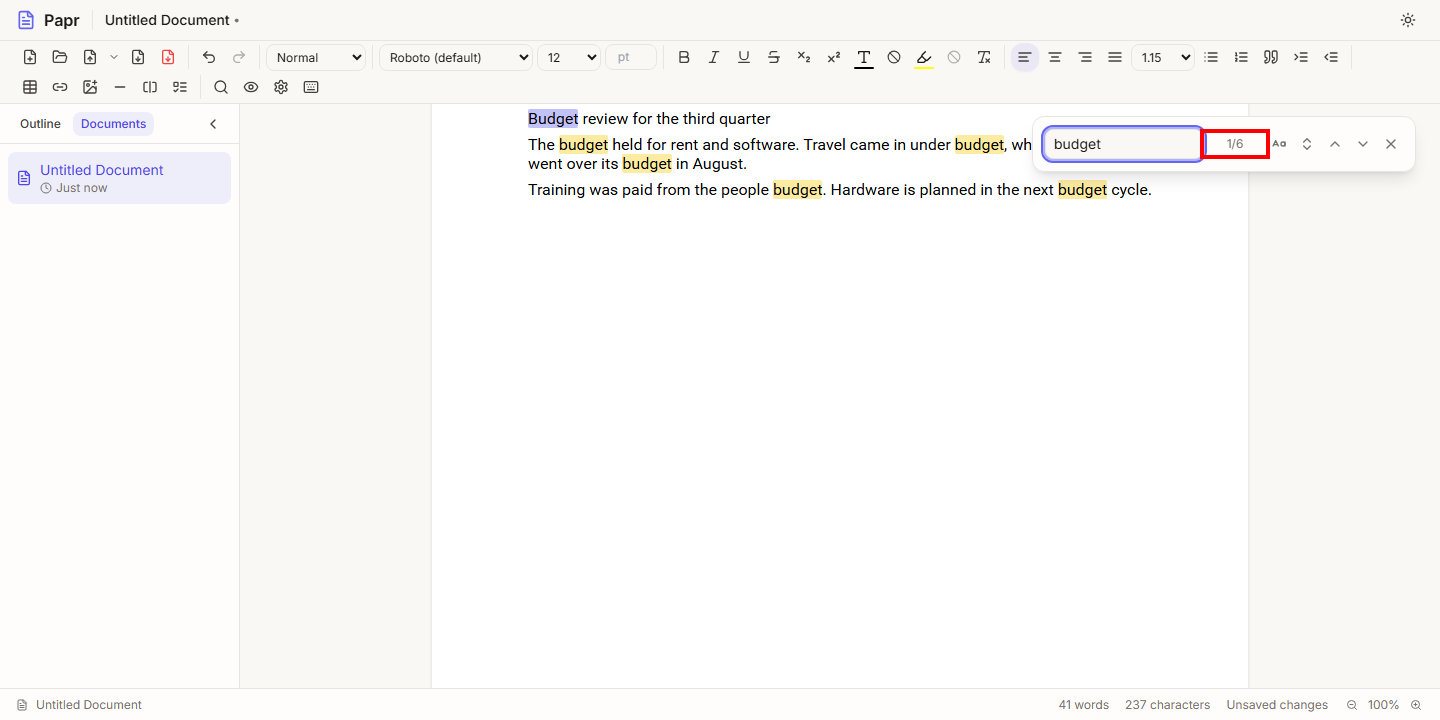
Task: Decrease paragraph indent
Action: coord(1331,57)
